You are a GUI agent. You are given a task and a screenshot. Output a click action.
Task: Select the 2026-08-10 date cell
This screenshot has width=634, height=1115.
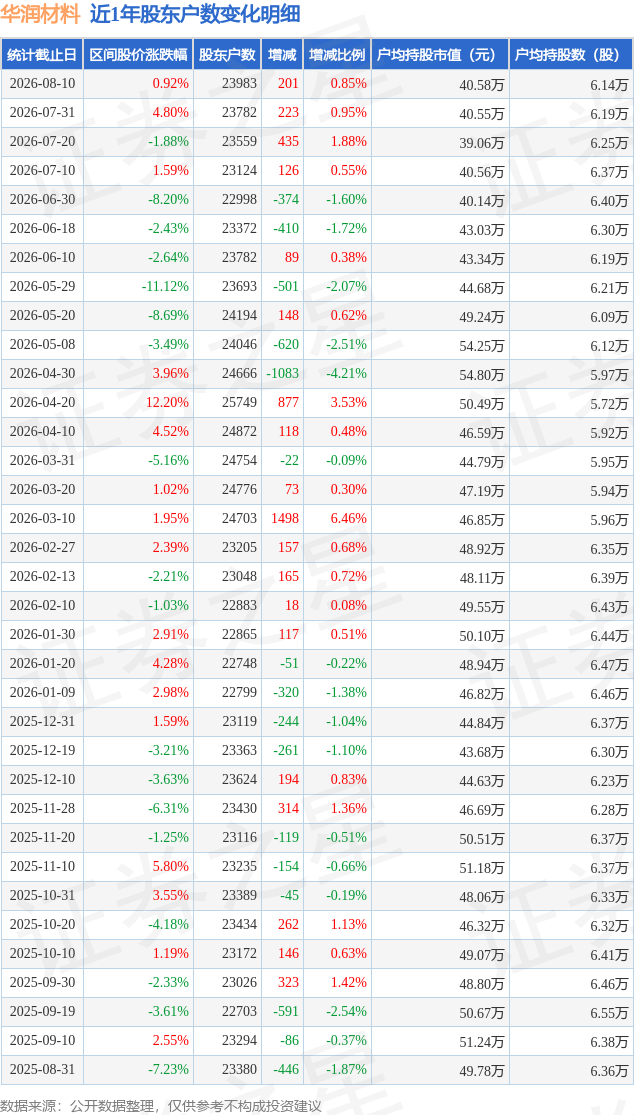(x=42, y=83)
